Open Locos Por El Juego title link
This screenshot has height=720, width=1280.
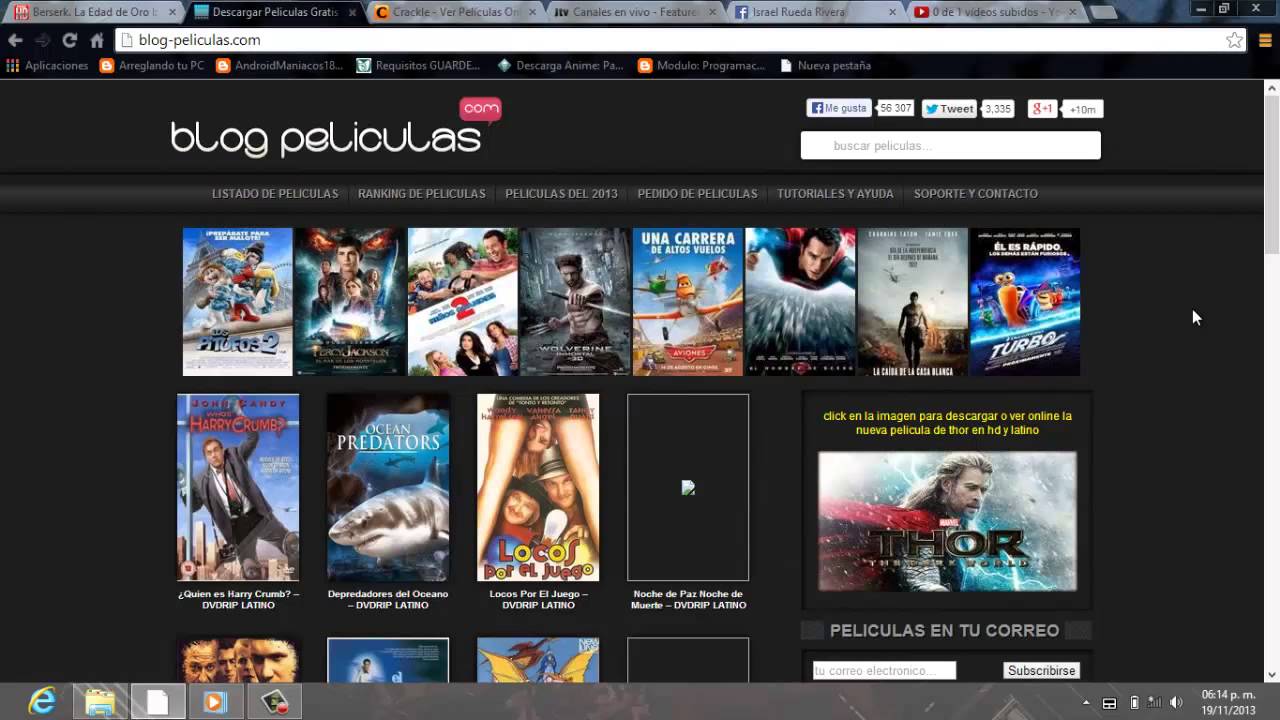538,599
